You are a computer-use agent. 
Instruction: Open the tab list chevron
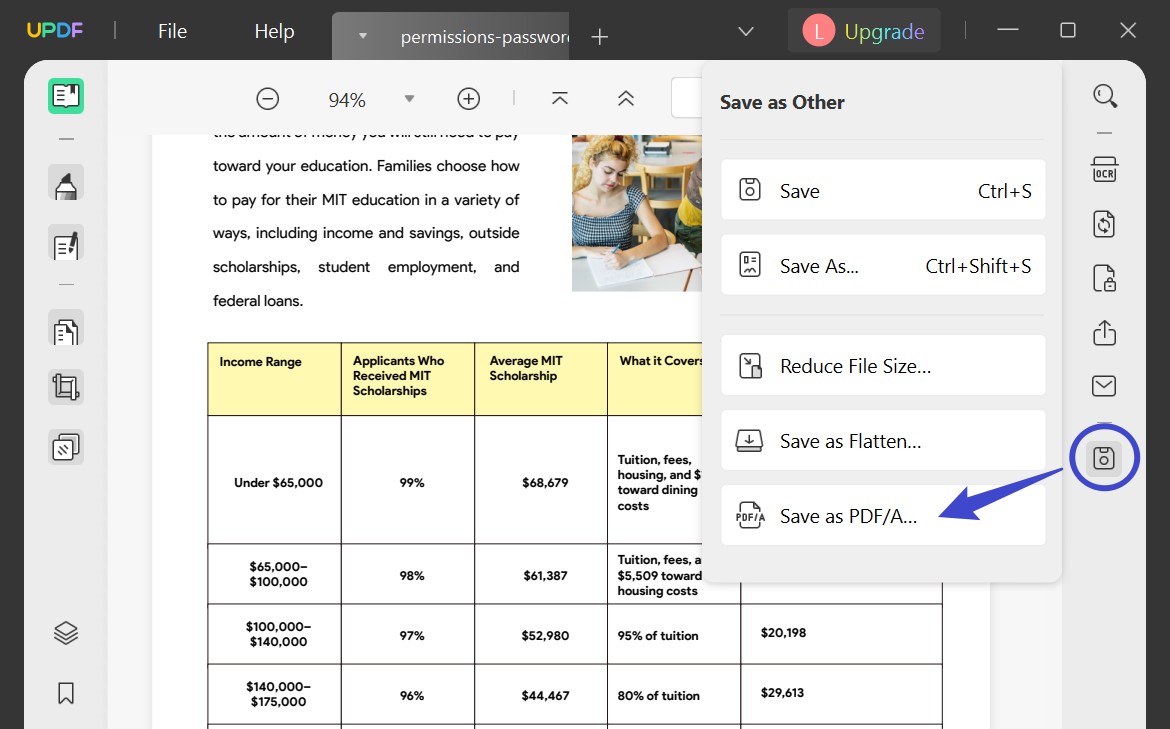745,31
